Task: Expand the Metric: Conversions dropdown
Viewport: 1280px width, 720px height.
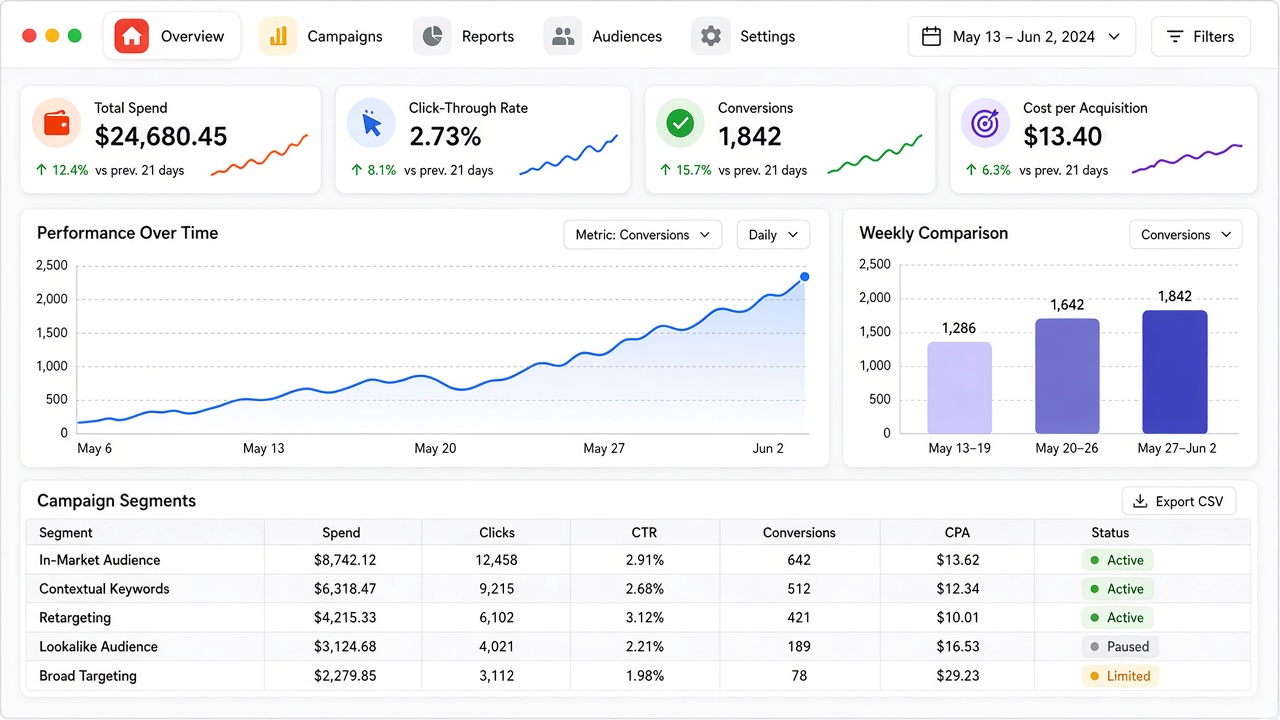Action: (x=642, y=235)
